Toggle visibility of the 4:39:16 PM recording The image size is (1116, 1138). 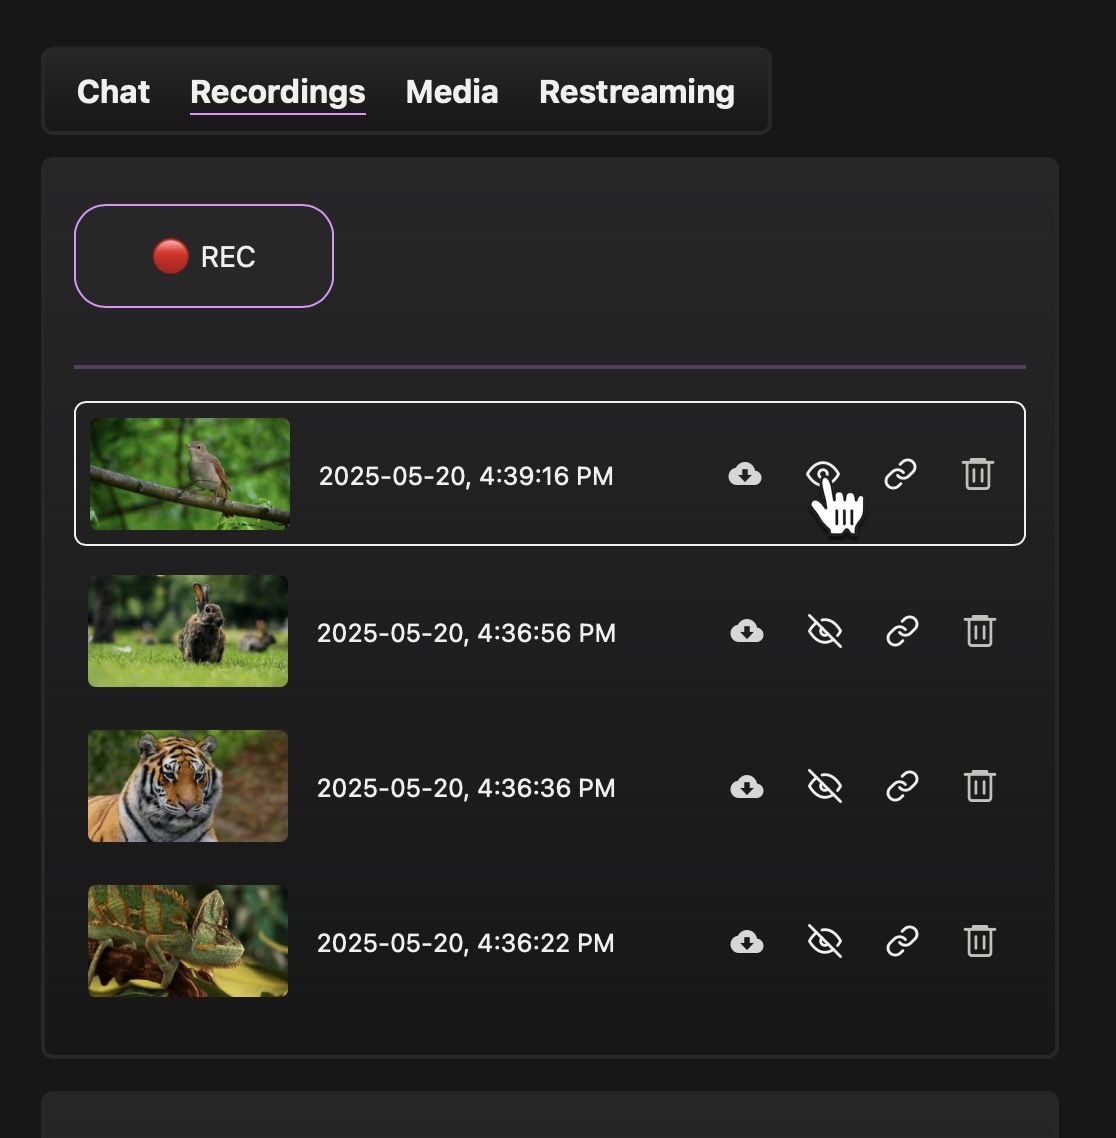coord(822,473)
